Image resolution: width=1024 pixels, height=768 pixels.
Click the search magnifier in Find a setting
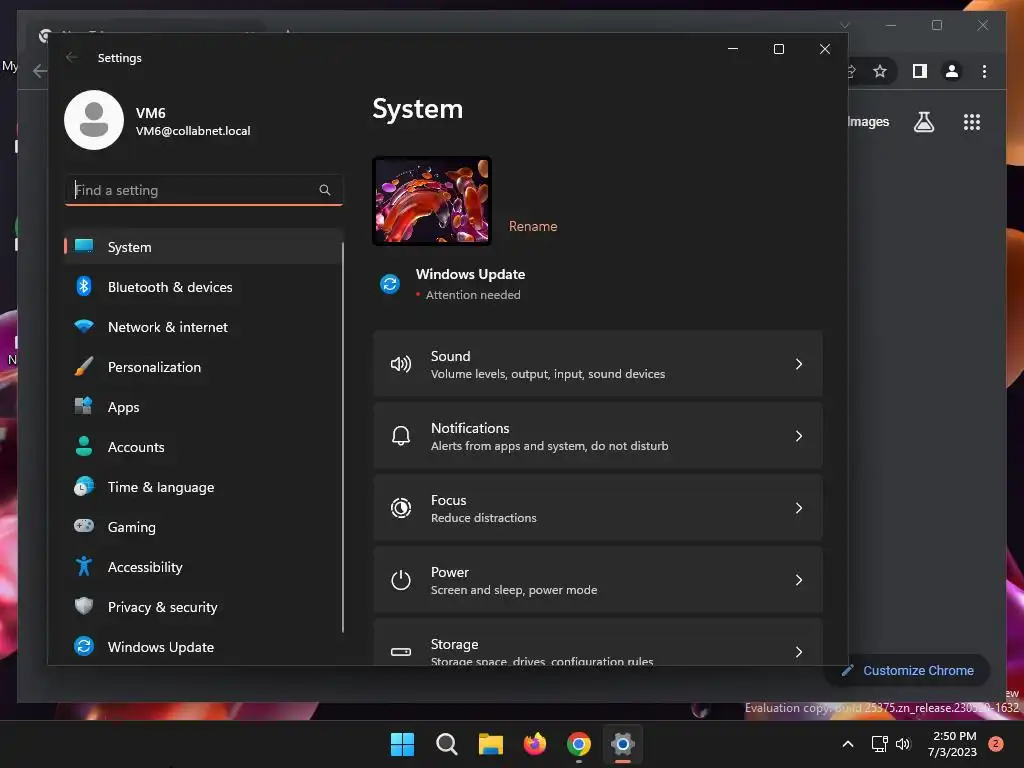click(325, 190)
